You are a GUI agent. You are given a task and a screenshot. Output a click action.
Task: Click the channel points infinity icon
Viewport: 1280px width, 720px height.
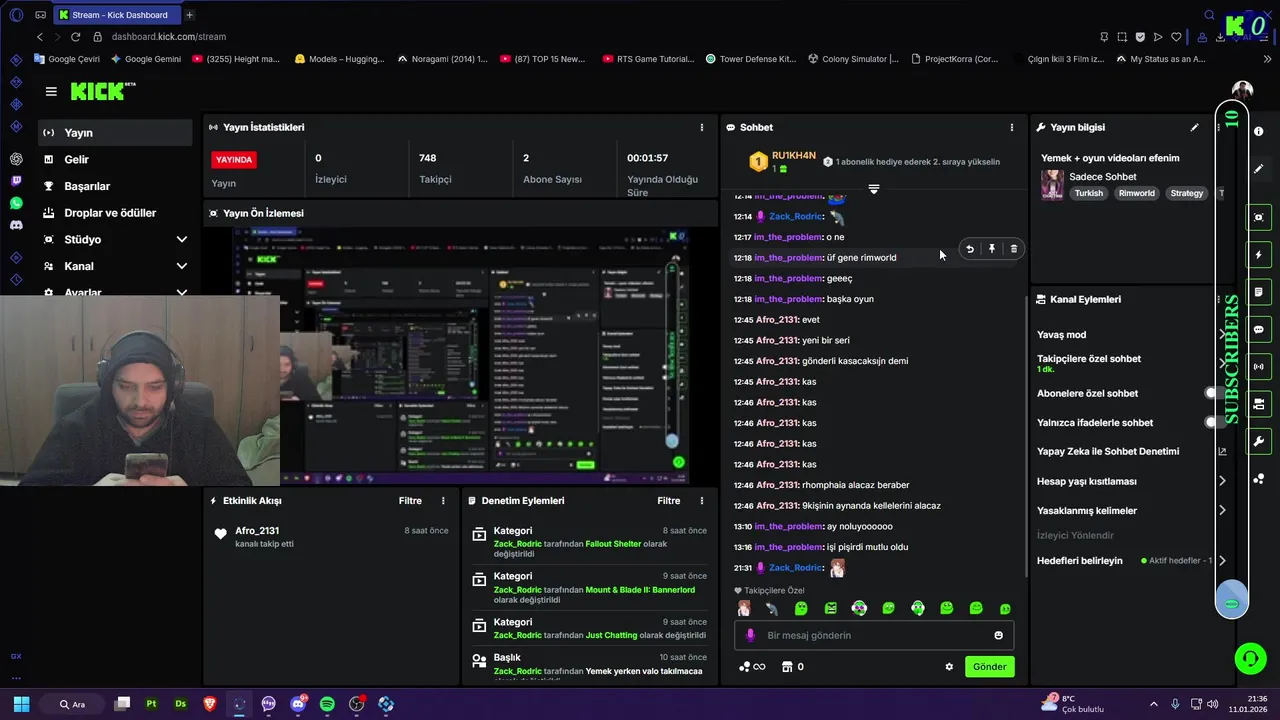(752, 667)
